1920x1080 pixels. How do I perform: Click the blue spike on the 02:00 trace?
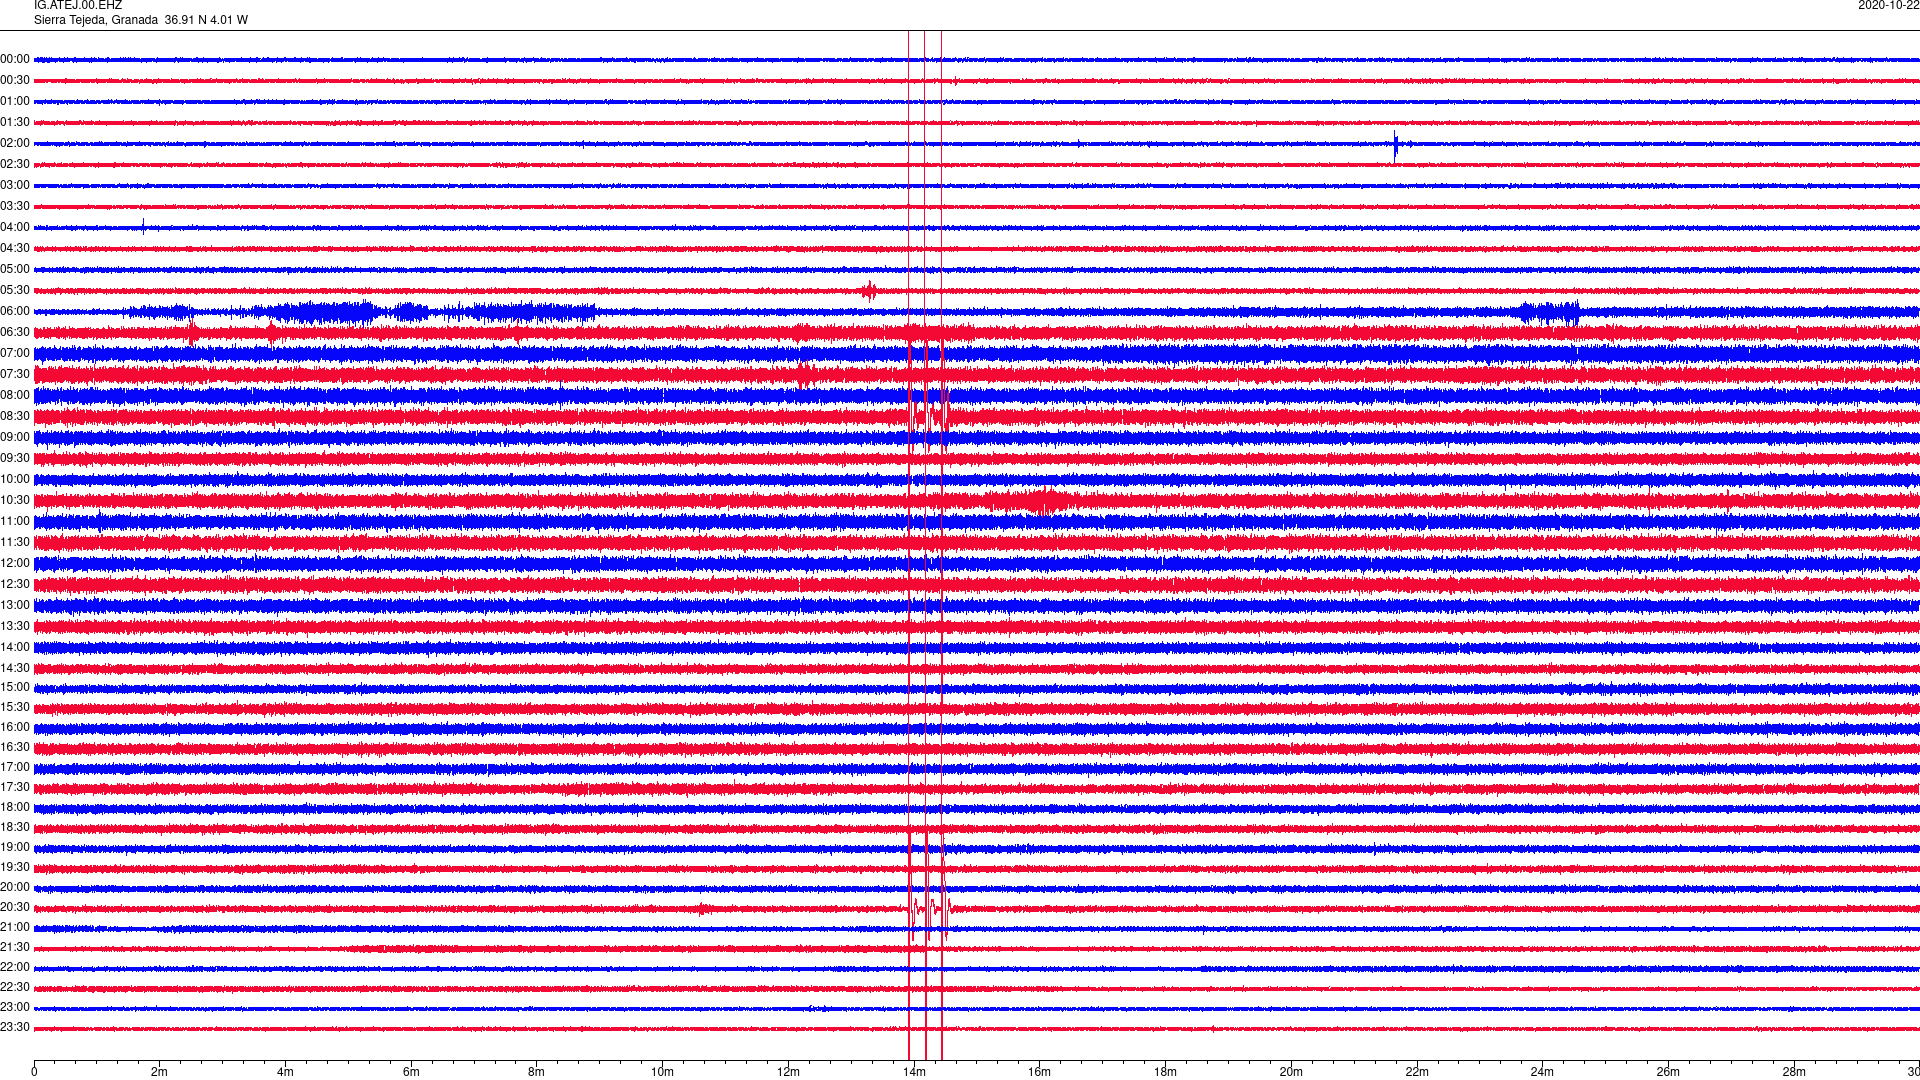[1396, 145]
